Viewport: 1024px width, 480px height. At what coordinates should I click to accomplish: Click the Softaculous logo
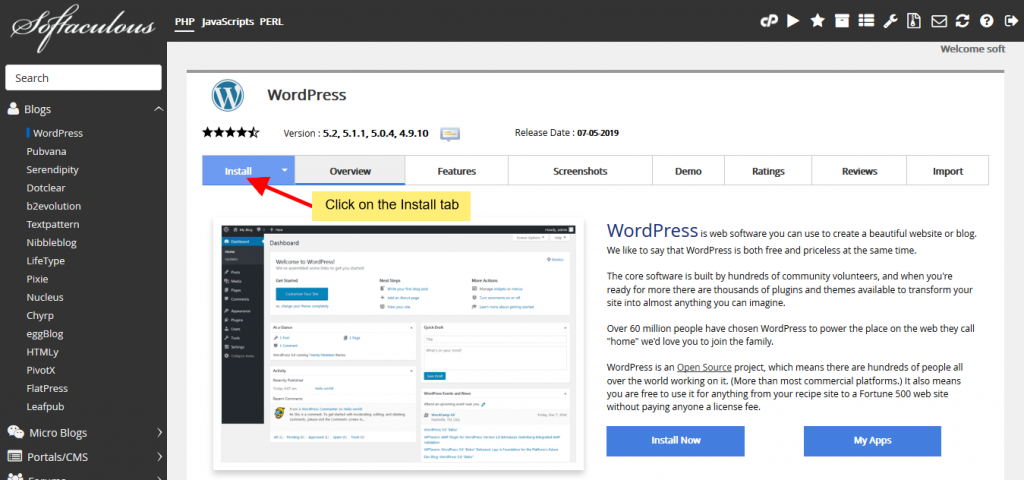point(83,27)
